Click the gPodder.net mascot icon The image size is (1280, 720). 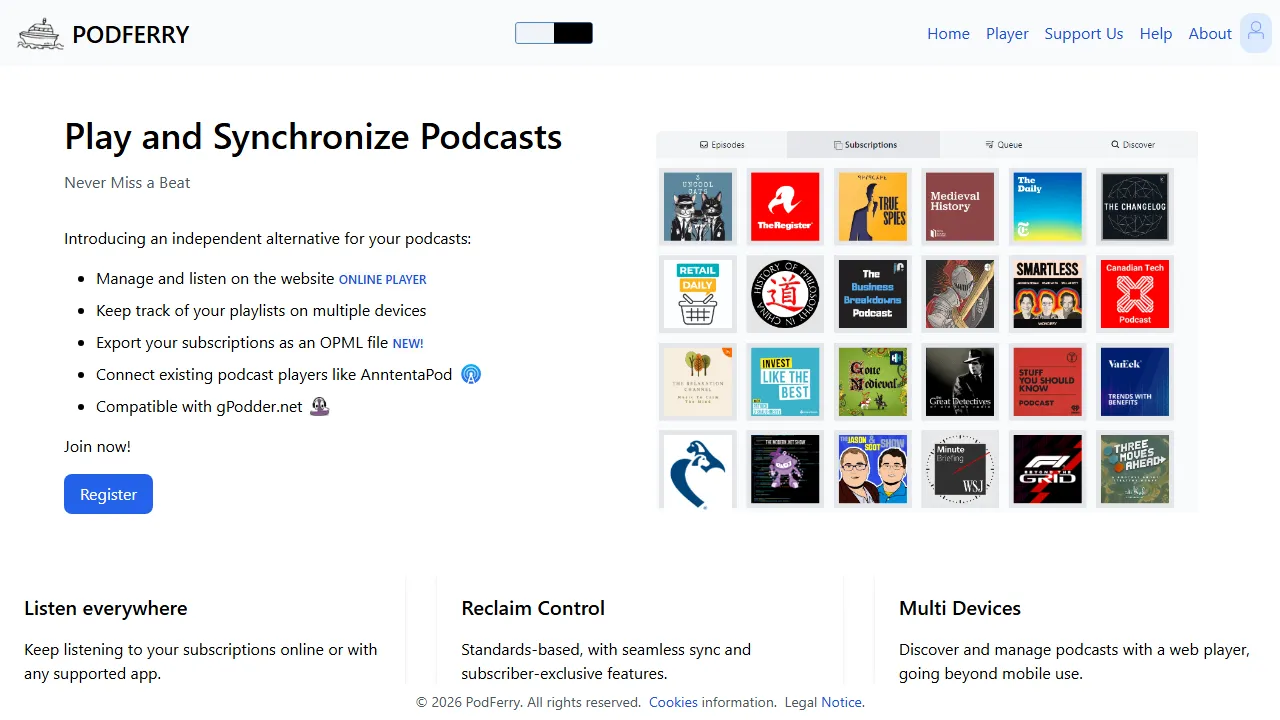tap(319, 406)
